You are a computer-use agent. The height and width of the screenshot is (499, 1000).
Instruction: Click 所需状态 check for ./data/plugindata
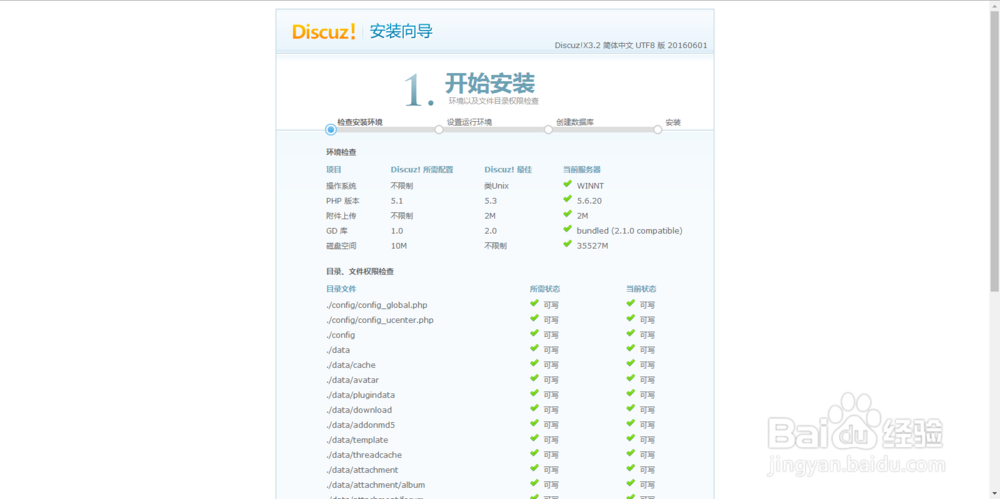534,393
